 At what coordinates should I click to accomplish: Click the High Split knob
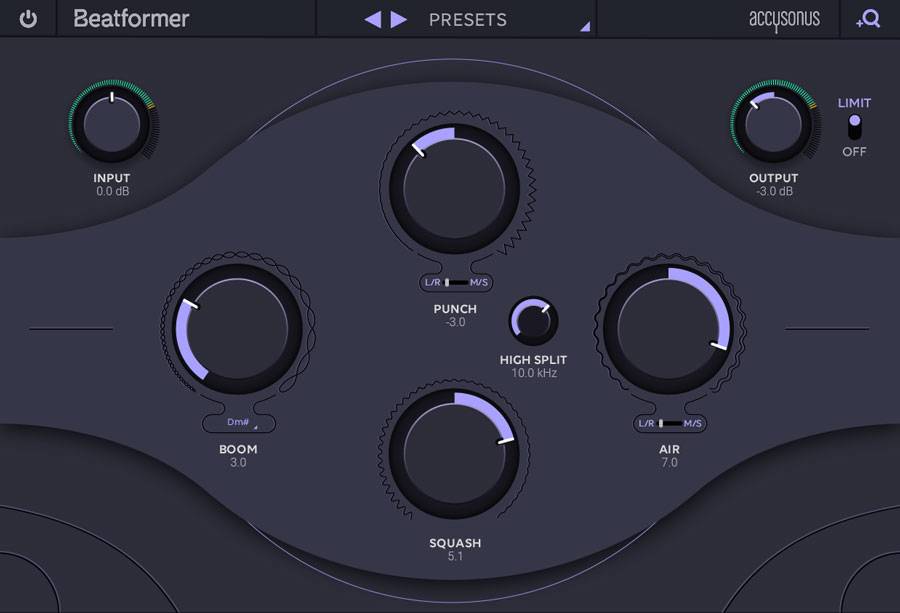coord(533,321)
